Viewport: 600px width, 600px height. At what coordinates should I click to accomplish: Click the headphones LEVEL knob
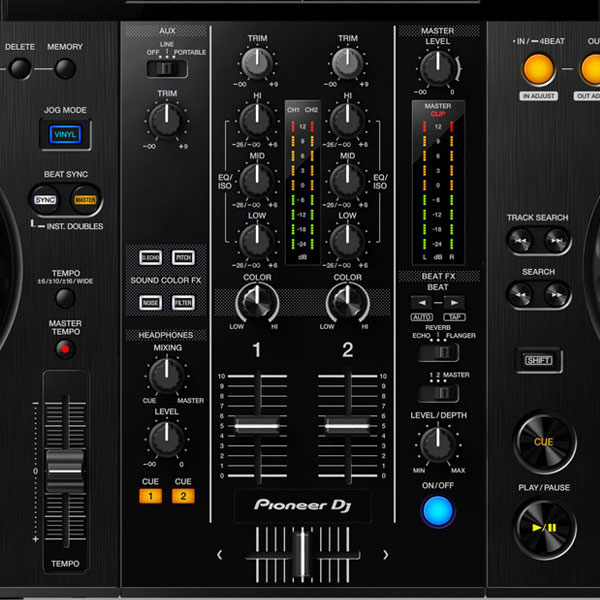(166, 439)
